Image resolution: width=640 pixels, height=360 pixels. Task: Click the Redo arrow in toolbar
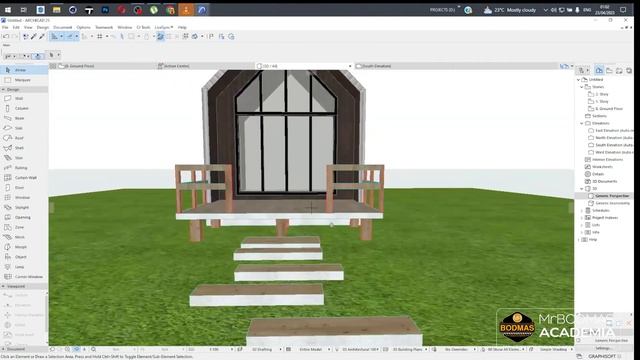point(15,36)
